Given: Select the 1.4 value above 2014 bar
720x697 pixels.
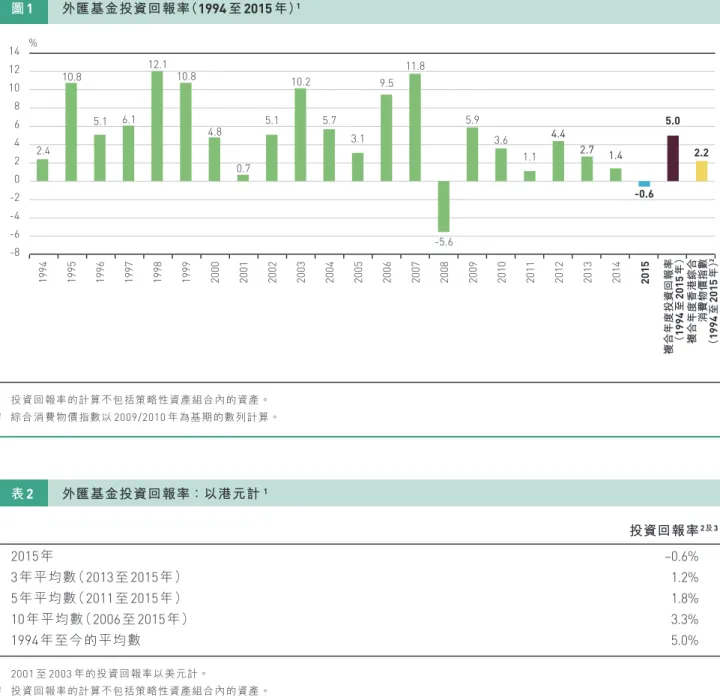Looking at the screenshot, I should 616,156.
